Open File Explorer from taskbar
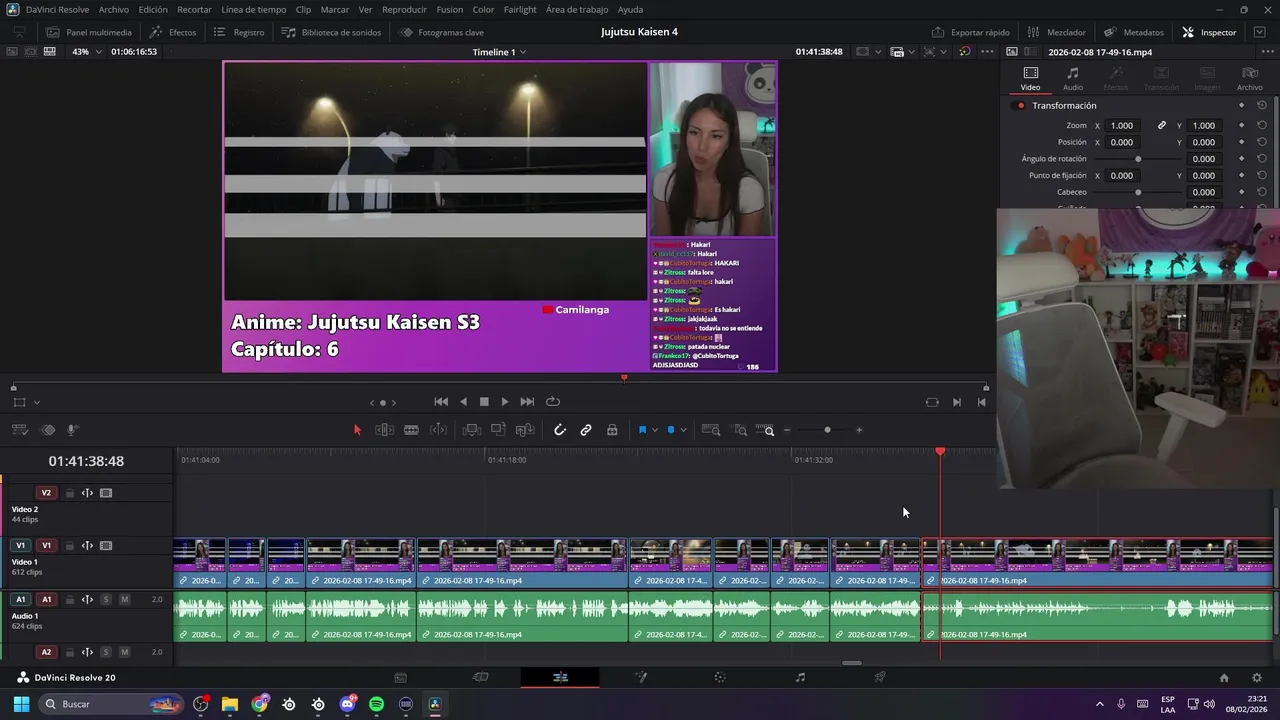The width and height of the screenshot is (1280, 720). click(x=230, y=704)
